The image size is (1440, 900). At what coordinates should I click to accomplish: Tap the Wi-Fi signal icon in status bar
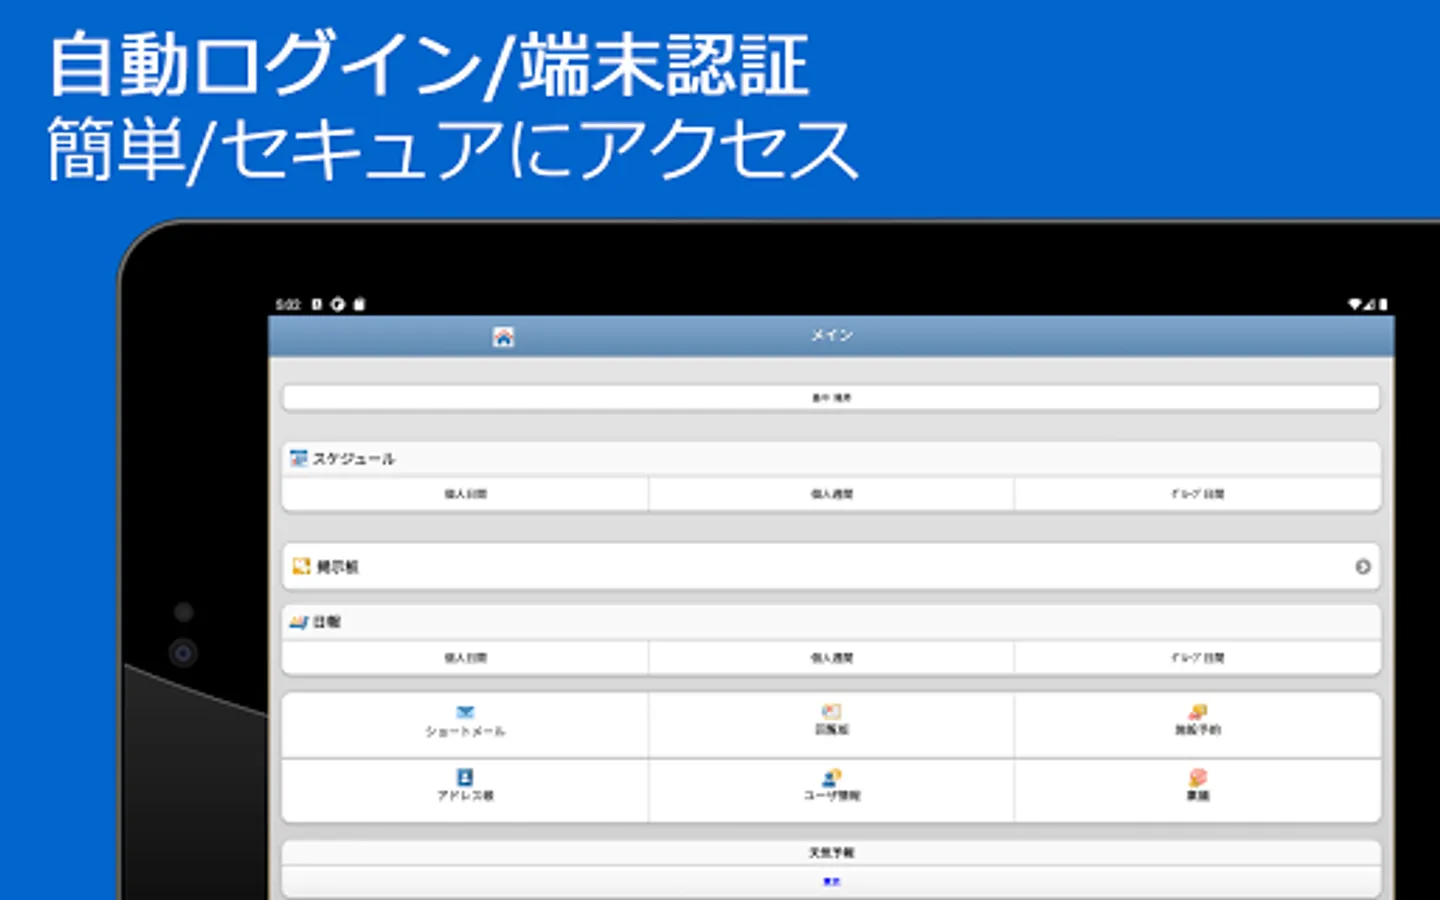coord(1356,304)
